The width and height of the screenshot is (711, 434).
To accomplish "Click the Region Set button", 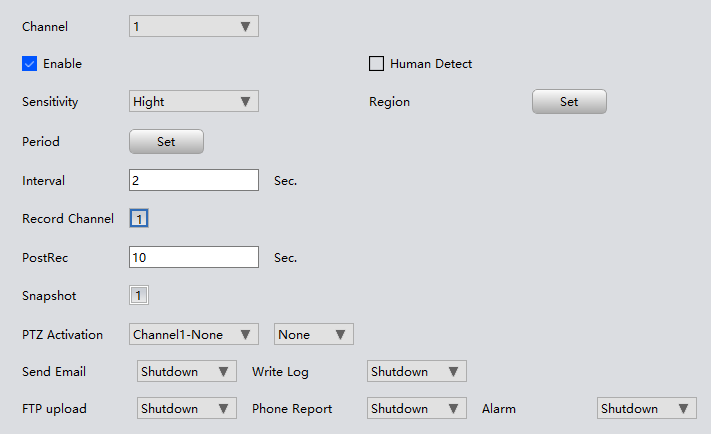I will 569,101.
